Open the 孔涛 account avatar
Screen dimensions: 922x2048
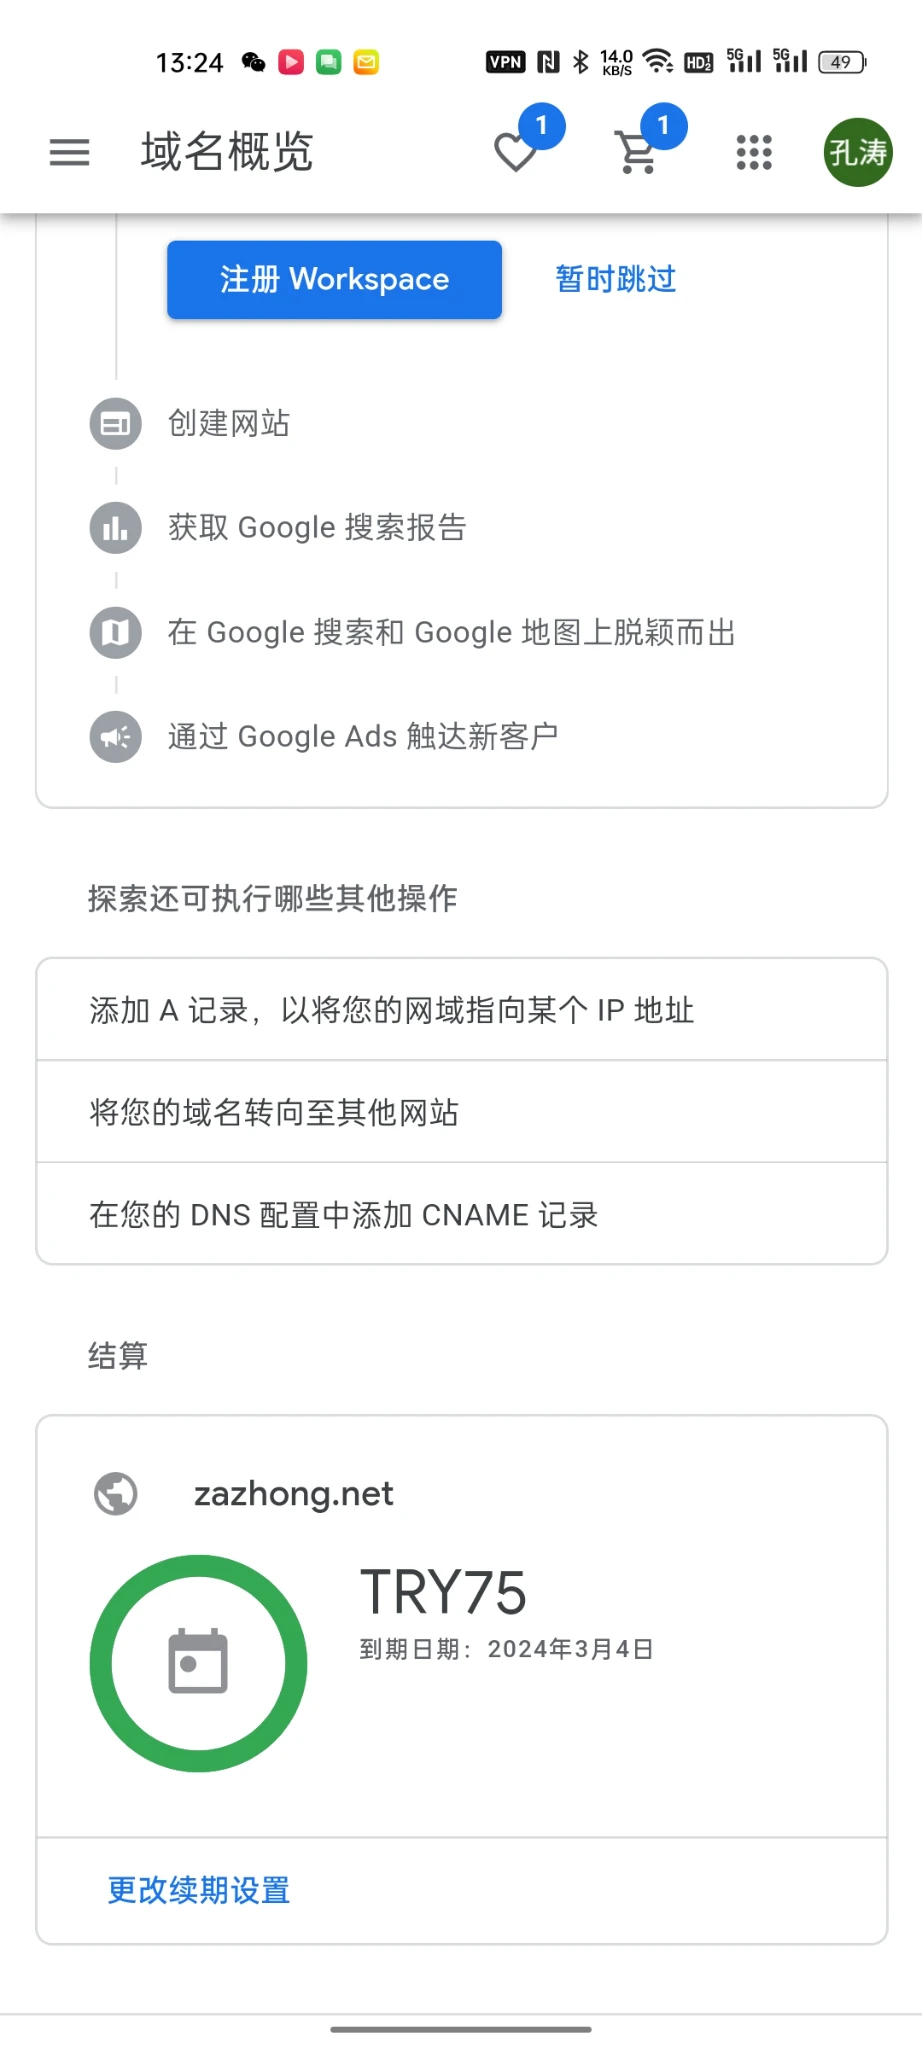(x=857, y=152)
